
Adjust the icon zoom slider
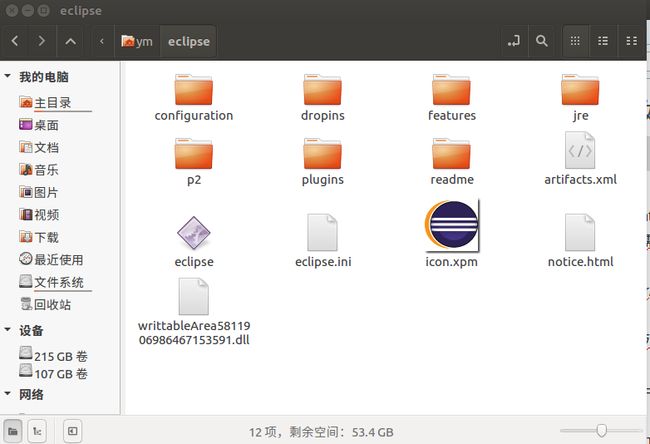(601, 431)
